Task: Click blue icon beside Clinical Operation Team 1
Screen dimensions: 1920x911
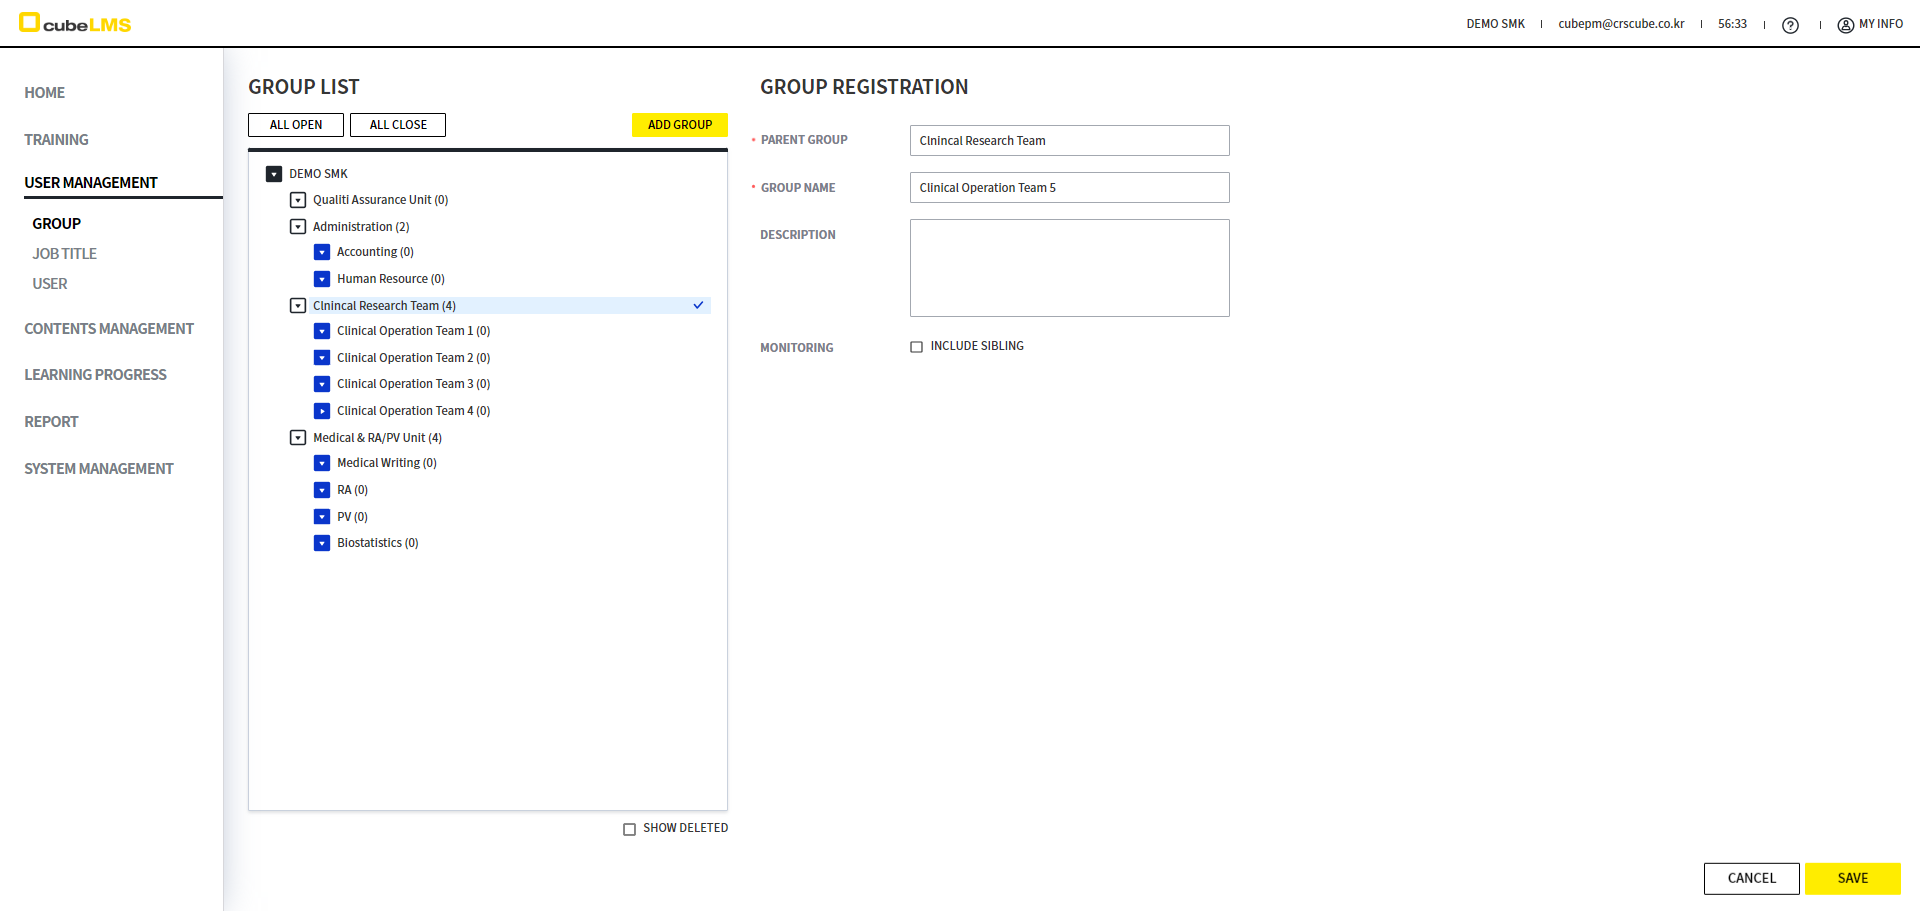Action: (x=322, y=331)
